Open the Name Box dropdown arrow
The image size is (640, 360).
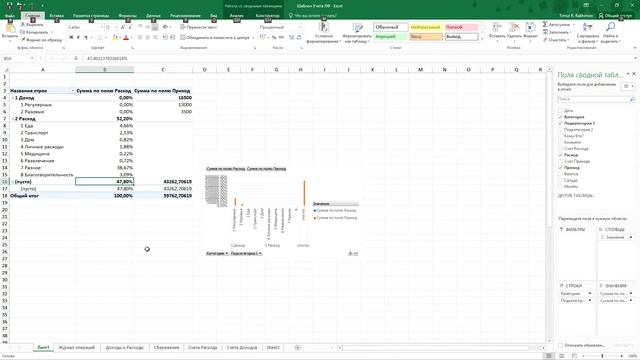(32, 58)
